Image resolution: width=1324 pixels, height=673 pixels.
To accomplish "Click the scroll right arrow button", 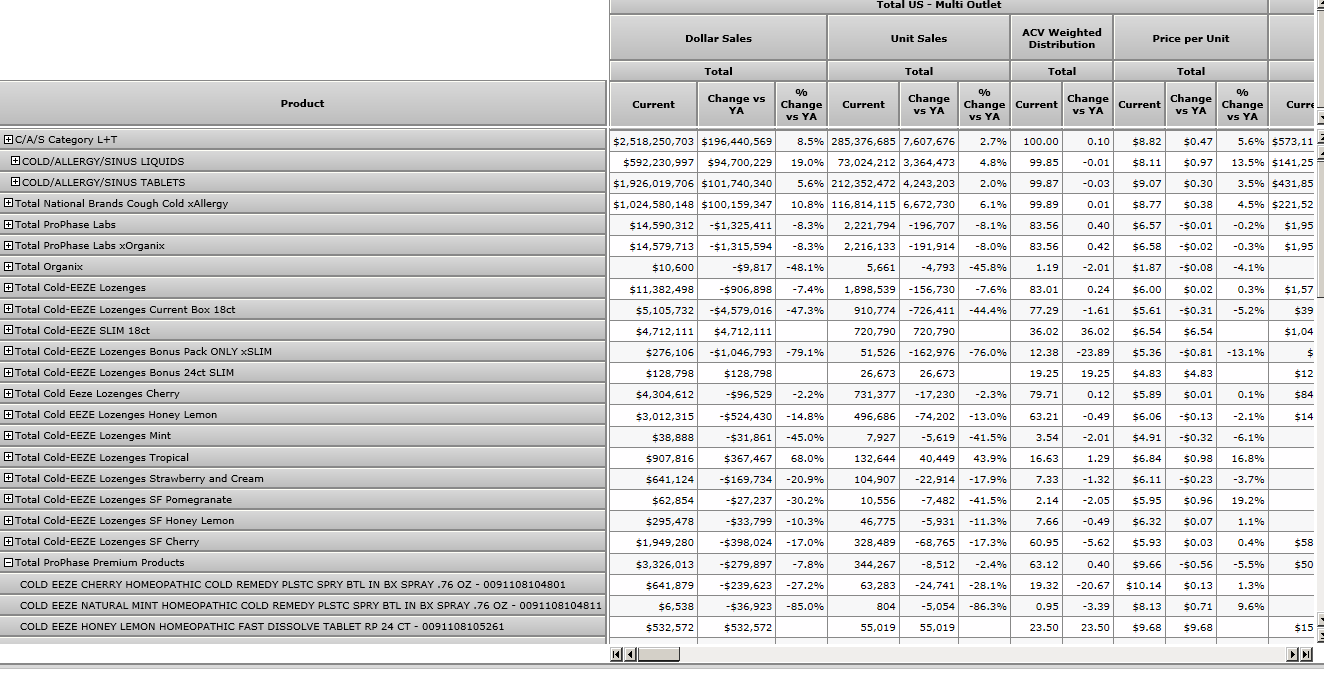I will tap(1293, 654).
